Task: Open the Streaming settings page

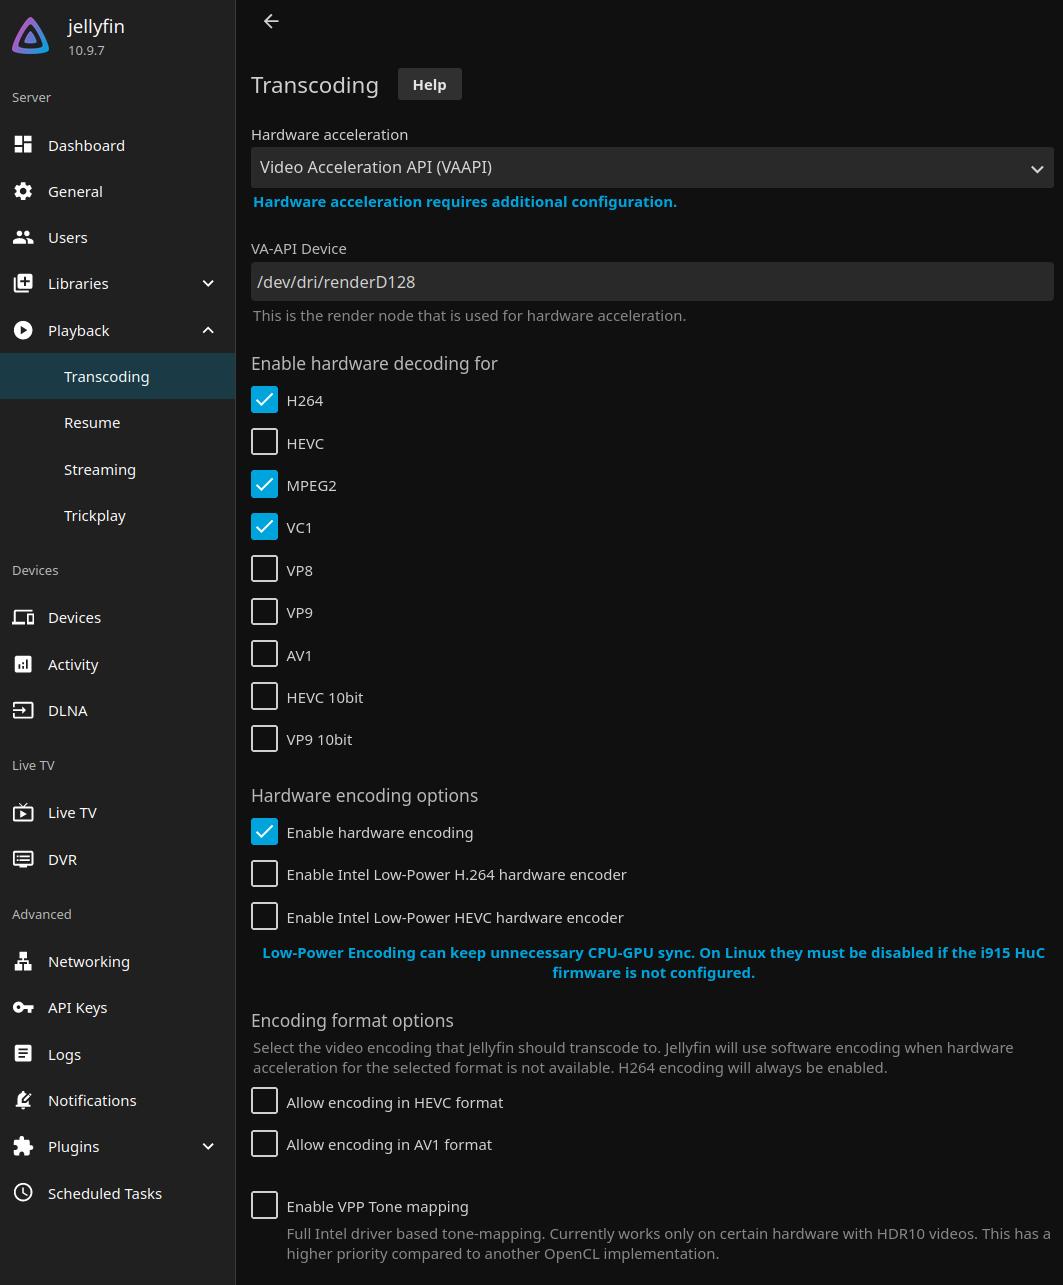Action: 100,469
